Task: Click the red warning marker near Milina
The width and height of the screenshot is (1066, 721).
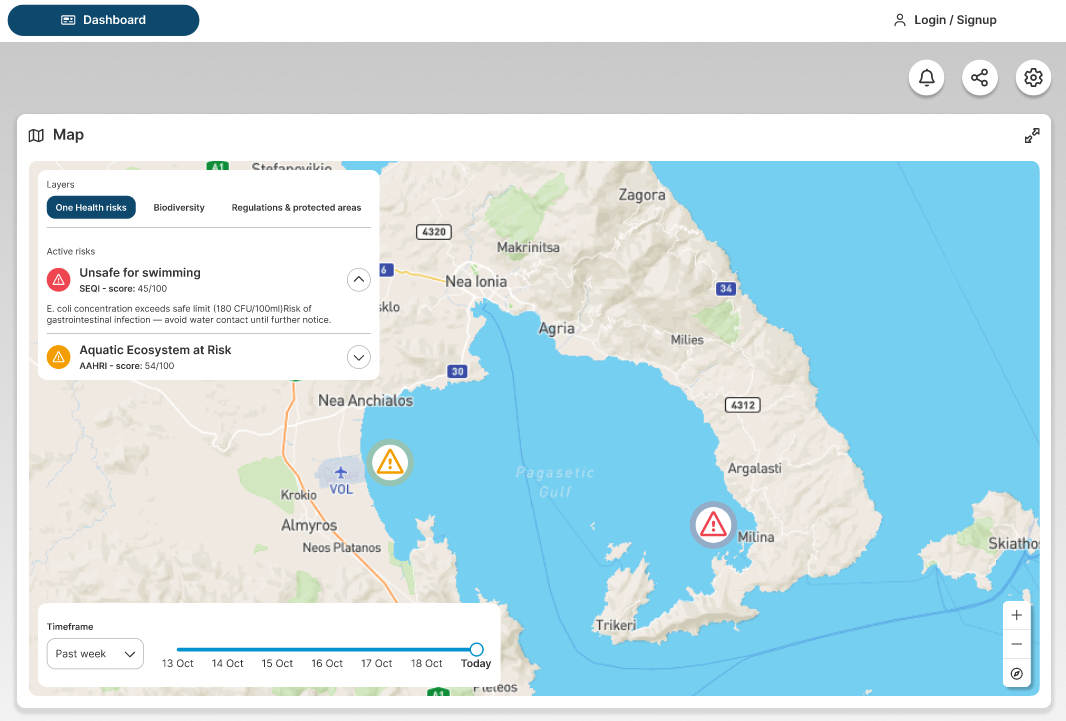Action: 713,524
